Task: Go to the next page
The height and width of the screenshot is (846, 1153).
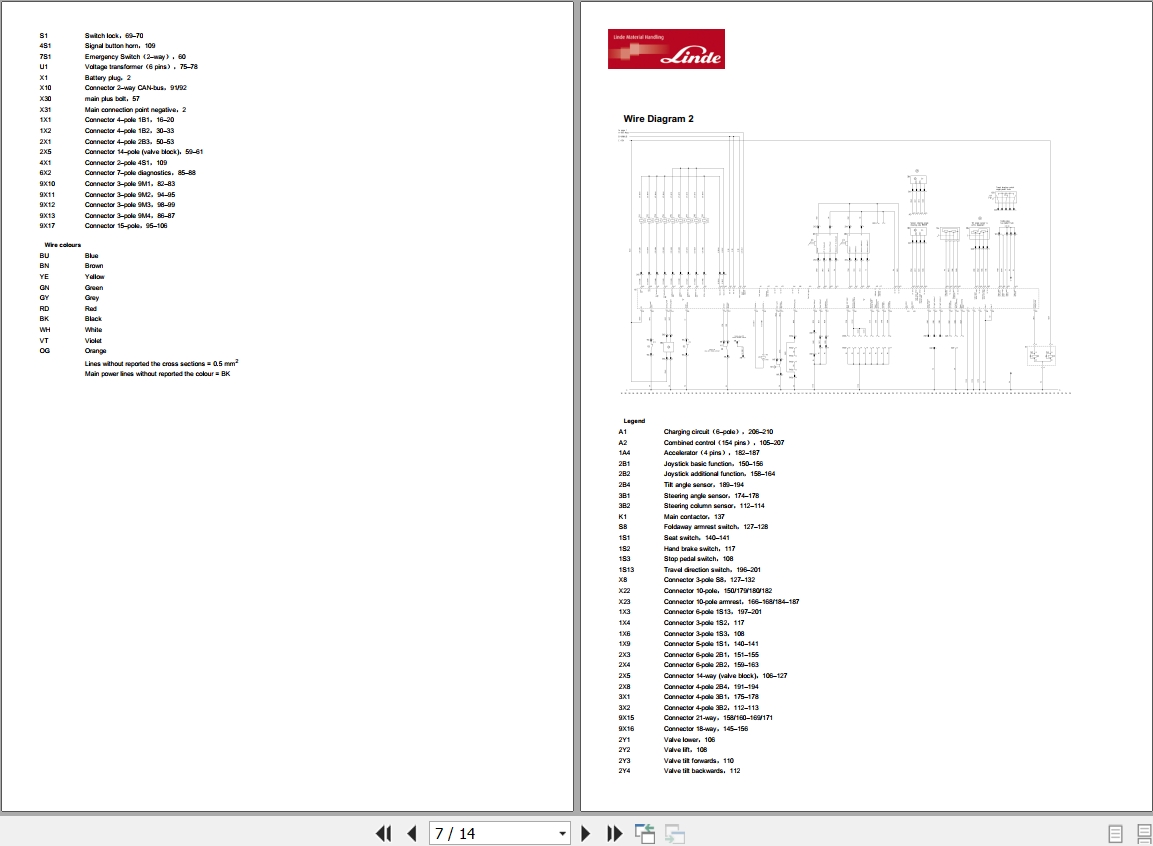Action: pos(585,834)
